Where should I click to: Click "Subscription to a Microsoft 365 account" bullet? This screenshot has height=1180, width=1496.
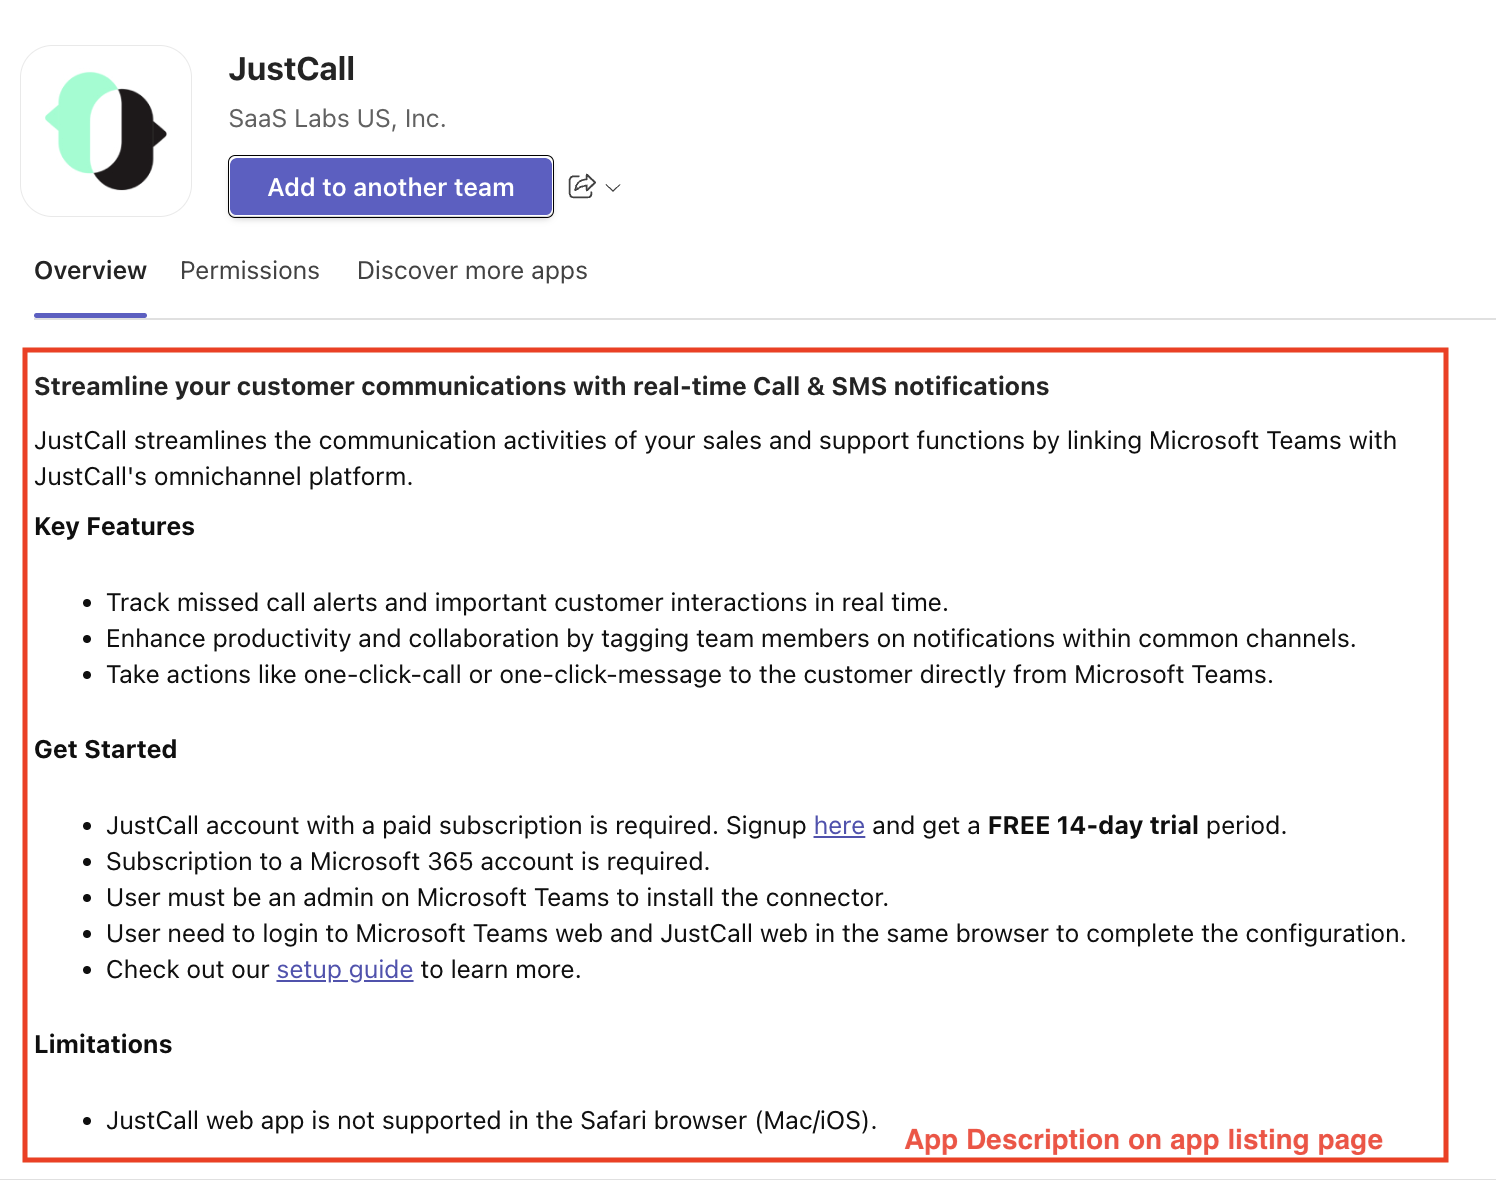click(x=408, y=862)
